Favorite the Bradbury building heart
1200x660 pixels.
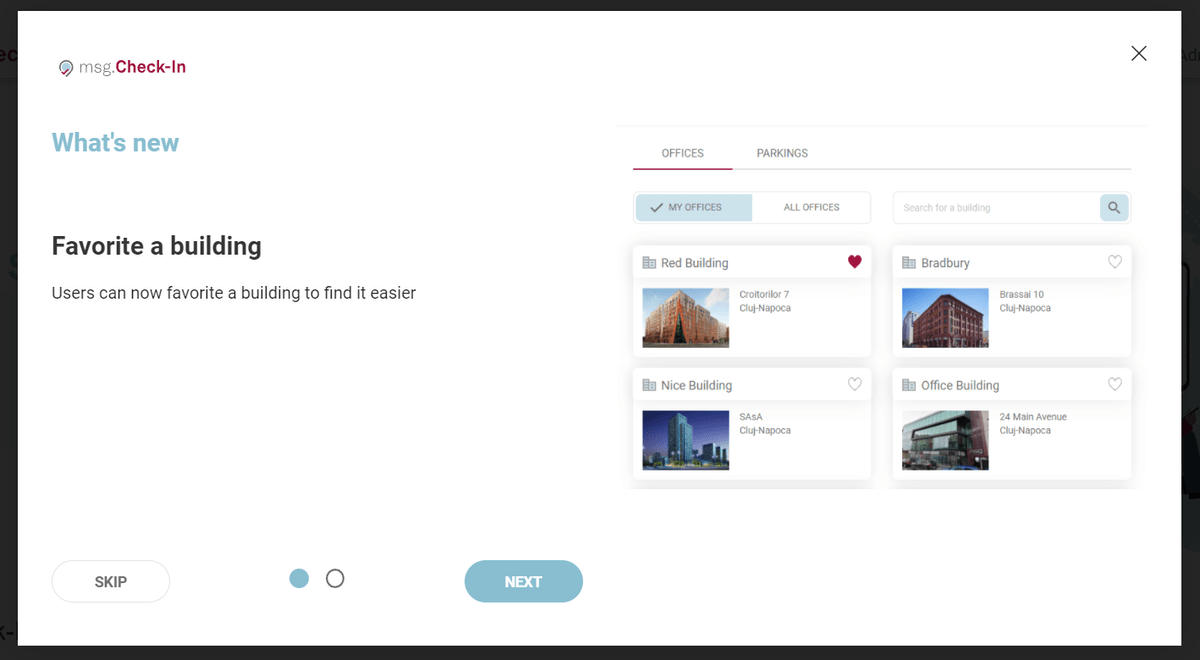1115,262
